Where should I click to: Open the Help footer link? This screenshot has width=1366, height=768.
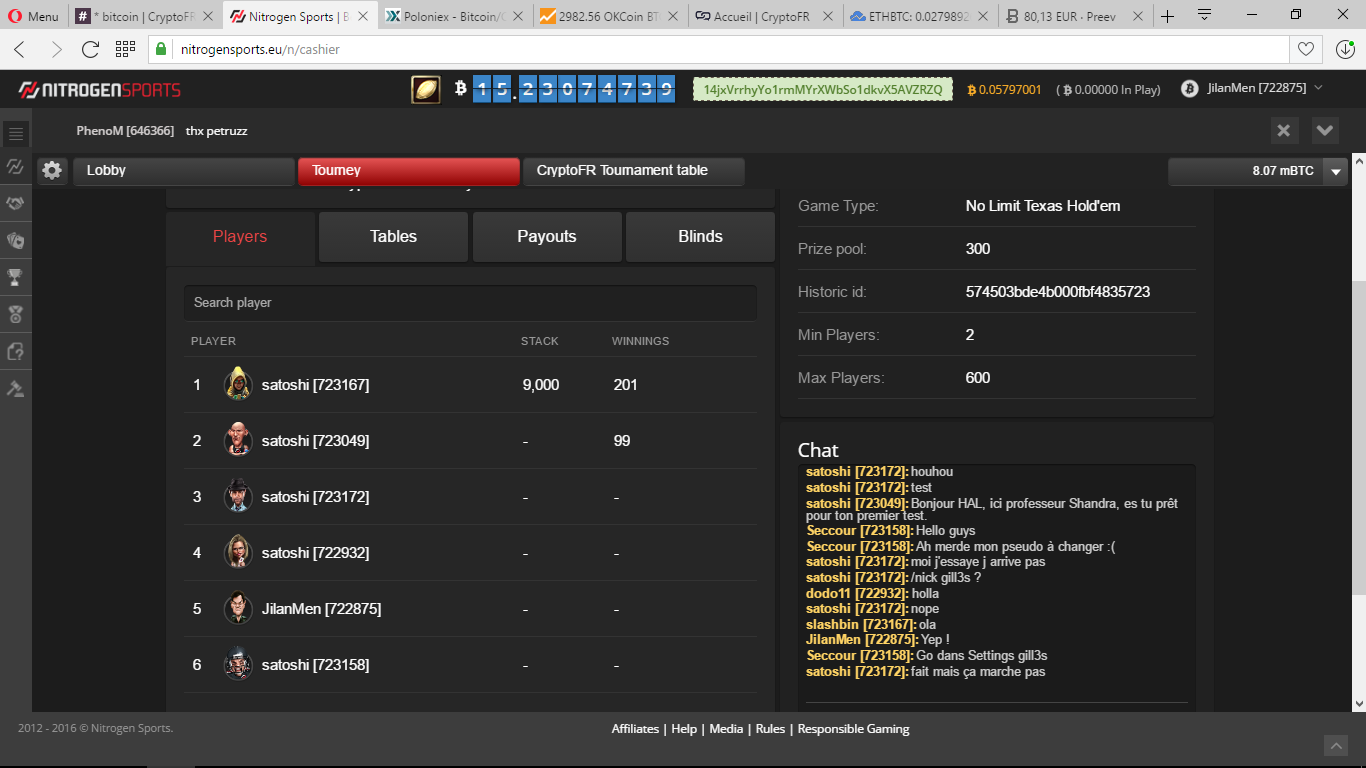pyautogui.click(x=684, y=729)
